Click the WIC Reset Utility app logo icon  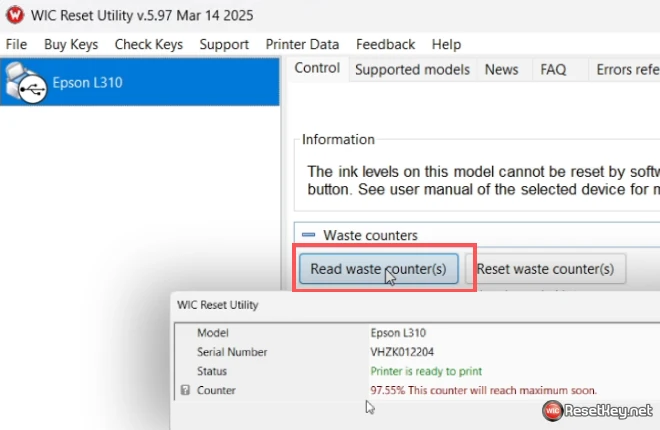click(15, 15)
